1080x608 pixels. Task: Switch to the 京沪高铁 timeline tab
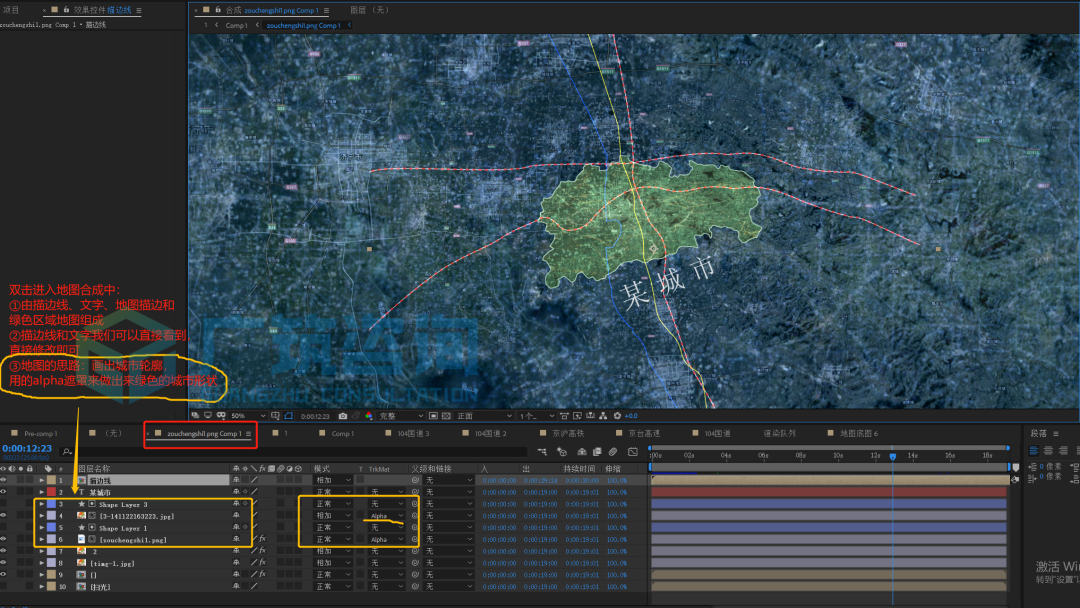[x=568, y=433]
